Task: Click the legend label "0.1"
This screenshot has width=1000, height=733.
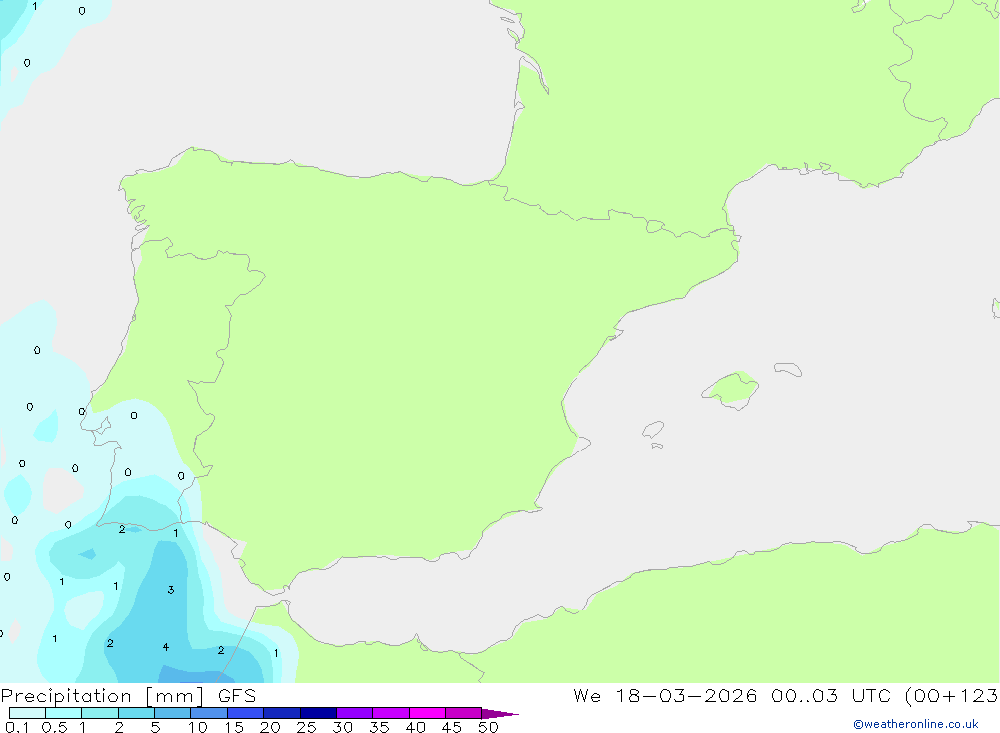Action: coord(17,727)
